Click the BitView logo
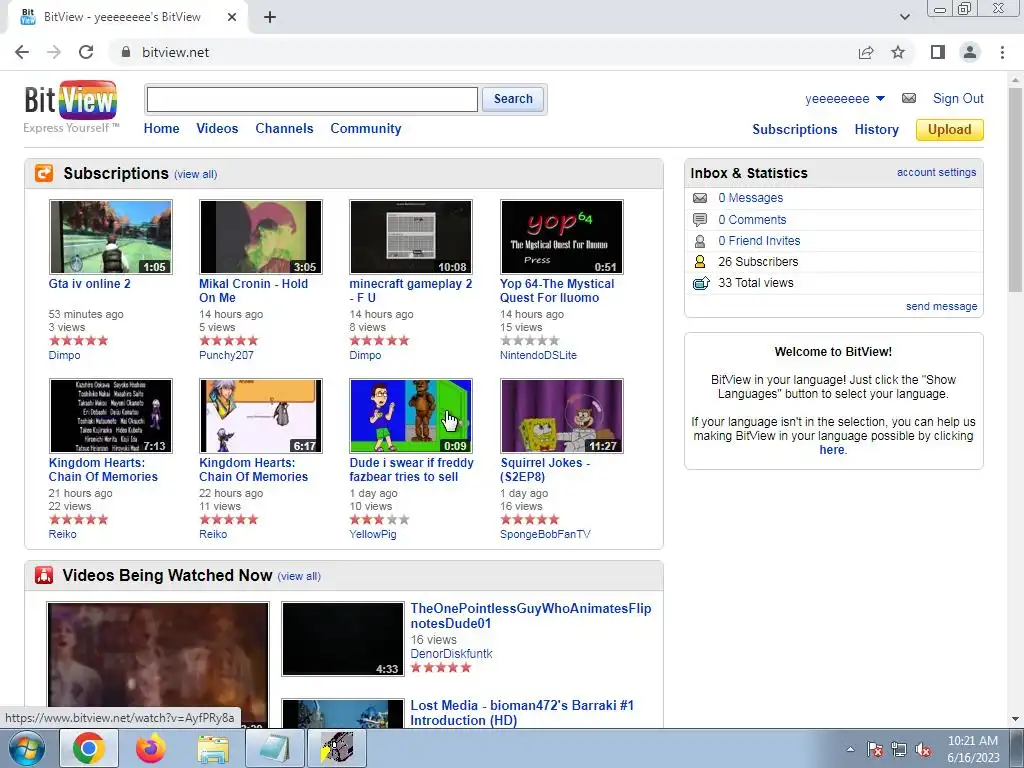 coord(71,106)
